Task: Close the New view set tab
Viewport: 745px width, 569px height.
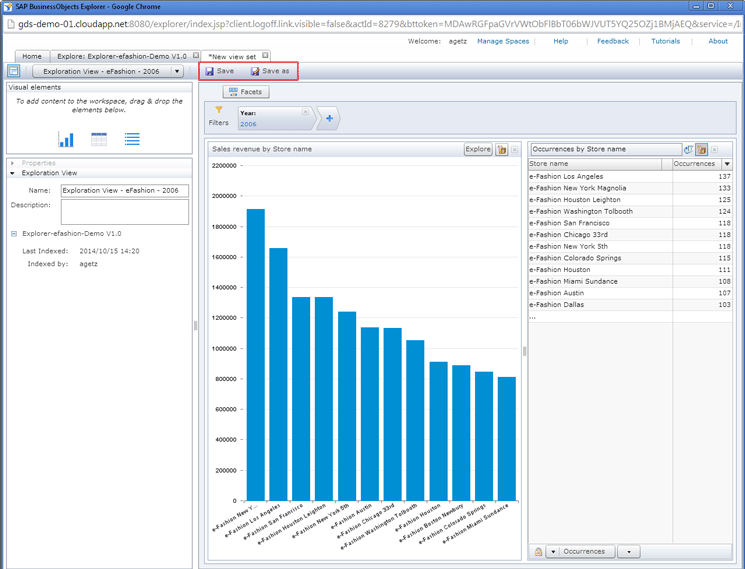Action: click(265, 56)
